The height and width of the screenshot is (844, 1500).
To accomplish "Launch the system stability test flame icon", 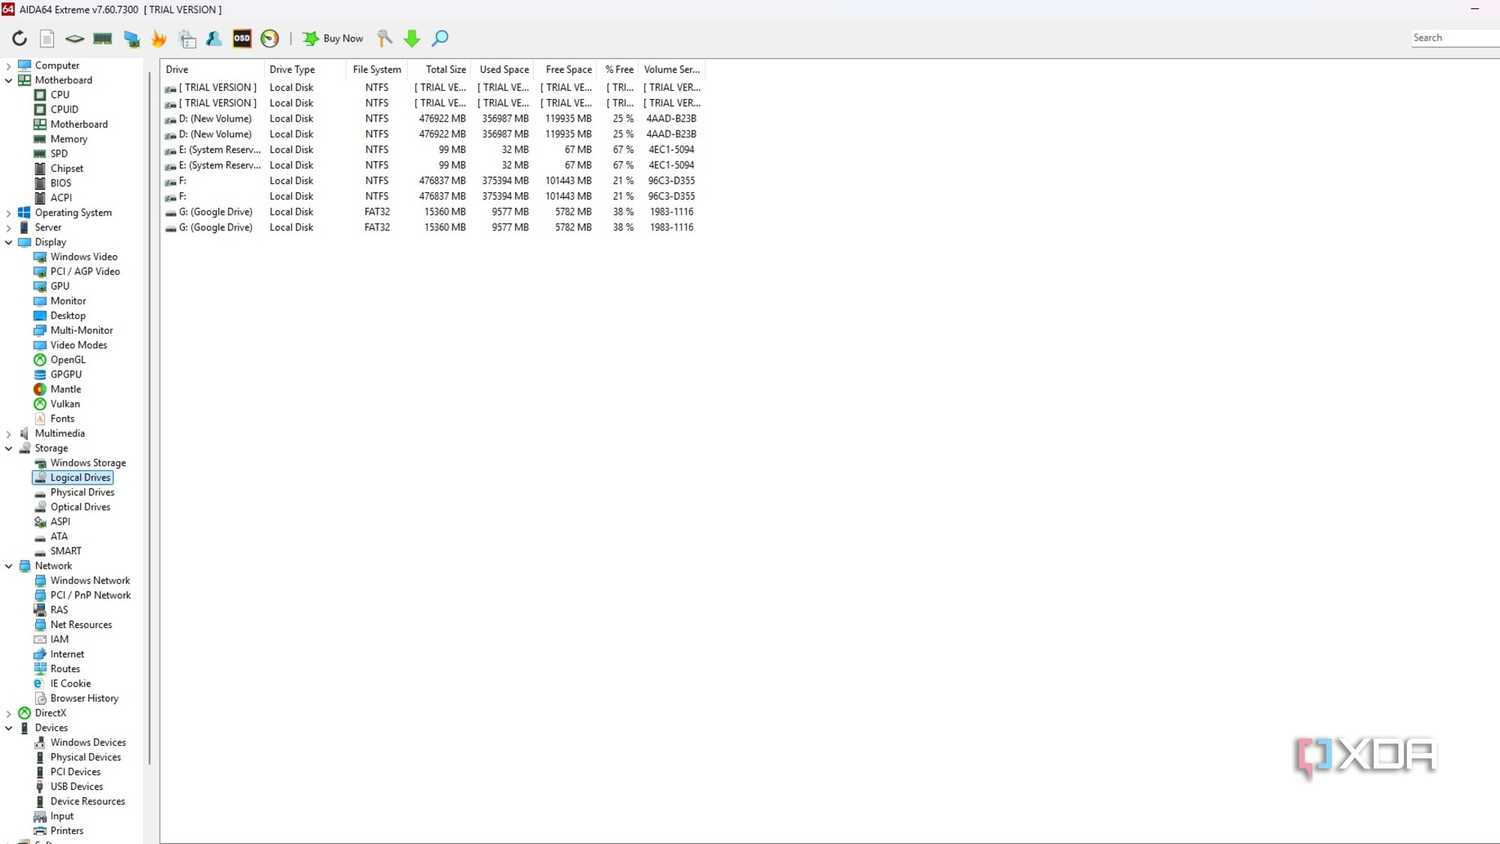I will click(158, 38).
